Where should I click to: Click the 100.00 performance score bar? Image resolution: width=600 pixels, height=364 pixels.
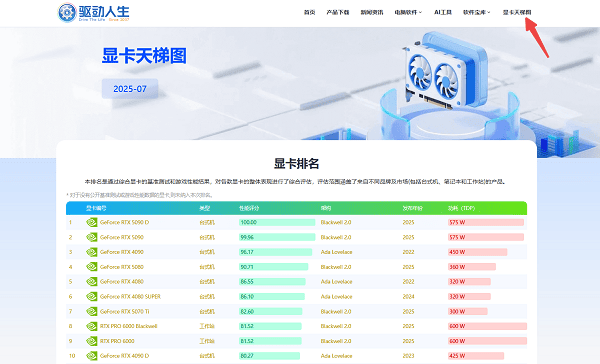point(277,222)
